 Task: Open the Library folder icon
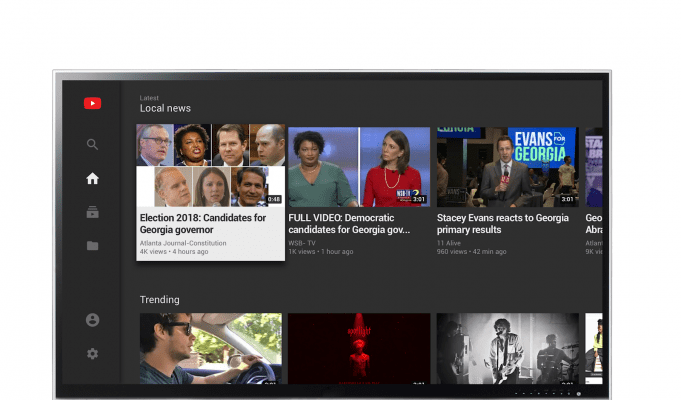[x=92, y=246]
